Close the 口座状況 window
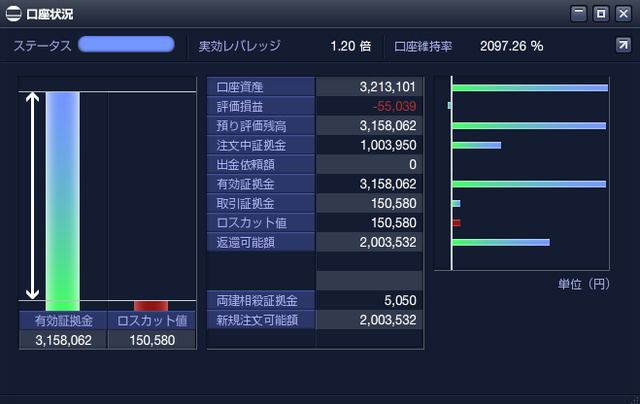The image size is (640, 404). tap(623, 13)
